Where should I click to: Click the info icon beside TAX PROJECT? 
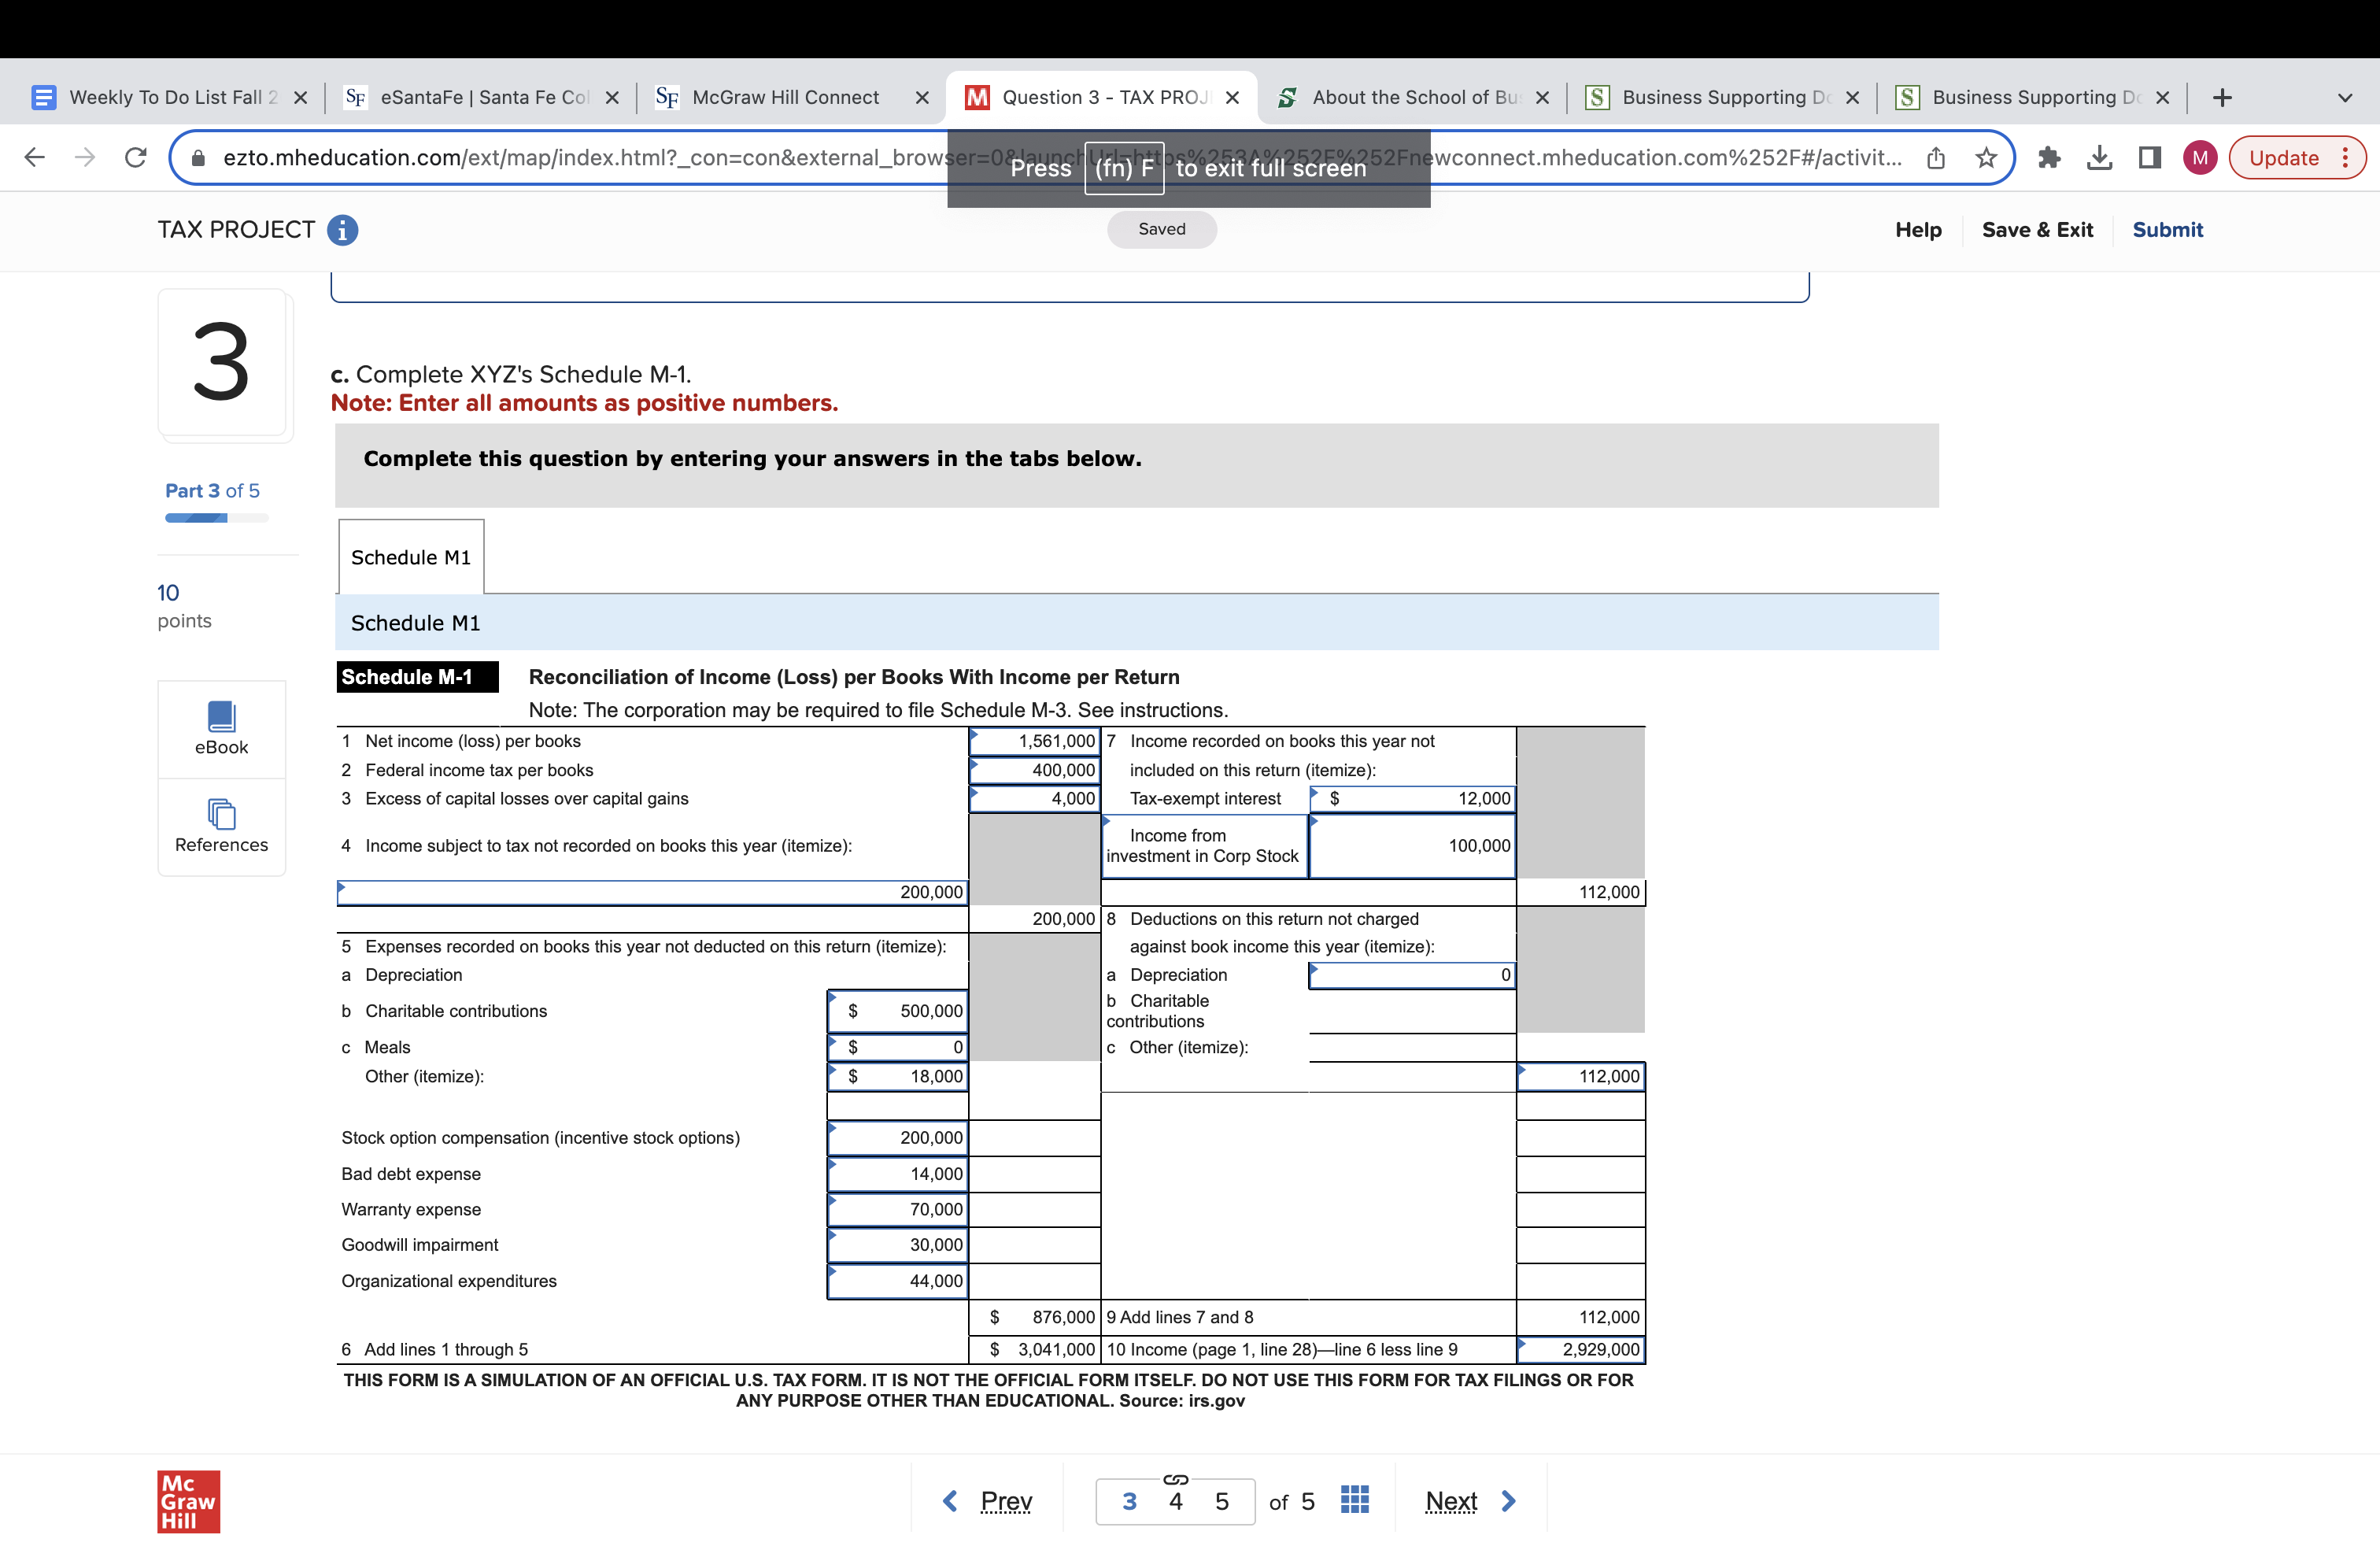point(342,230)
